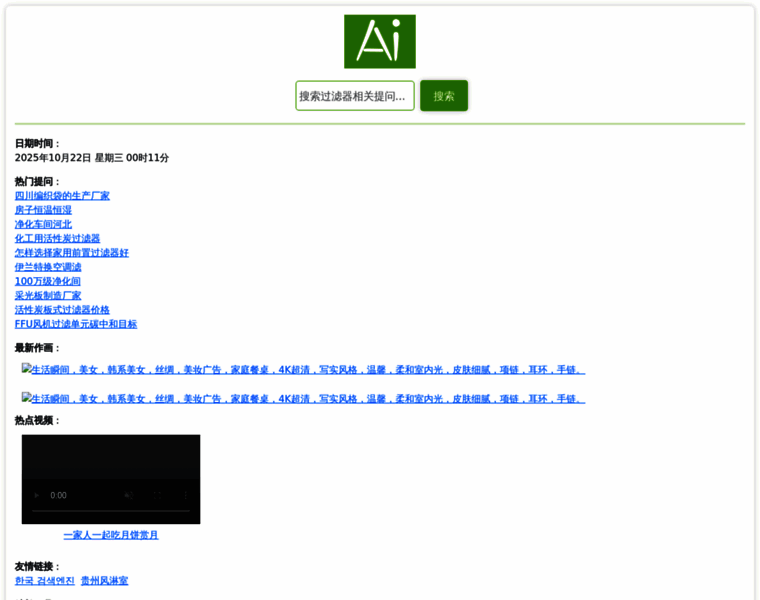This screenshot has height=600, width=760.
Task: Open the video's three-dot more options menu
Action: [186, 495]
